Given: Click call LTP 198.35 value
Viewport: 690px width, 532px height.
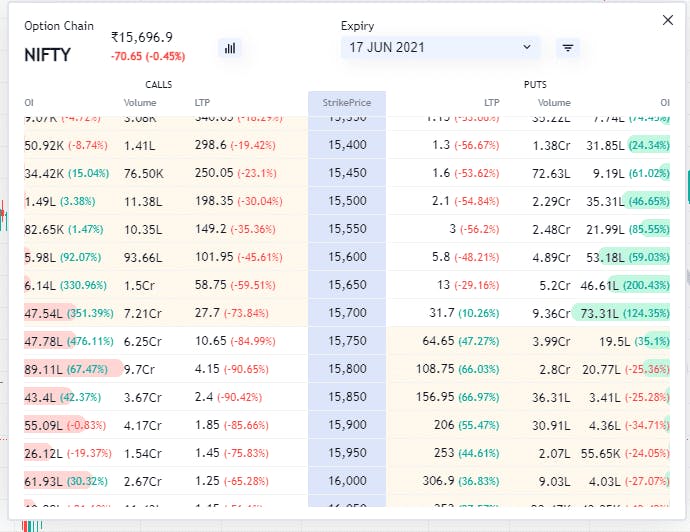Looking at the screenshot, I should (x=214, y=201).
